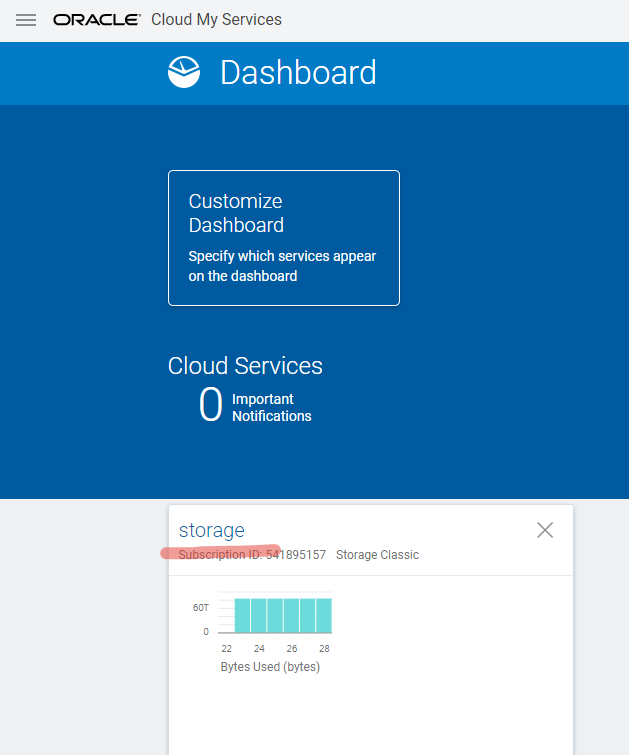
Task: Click the first bar in storage chart
Action: pyautogui.click(x=242, y=615)
